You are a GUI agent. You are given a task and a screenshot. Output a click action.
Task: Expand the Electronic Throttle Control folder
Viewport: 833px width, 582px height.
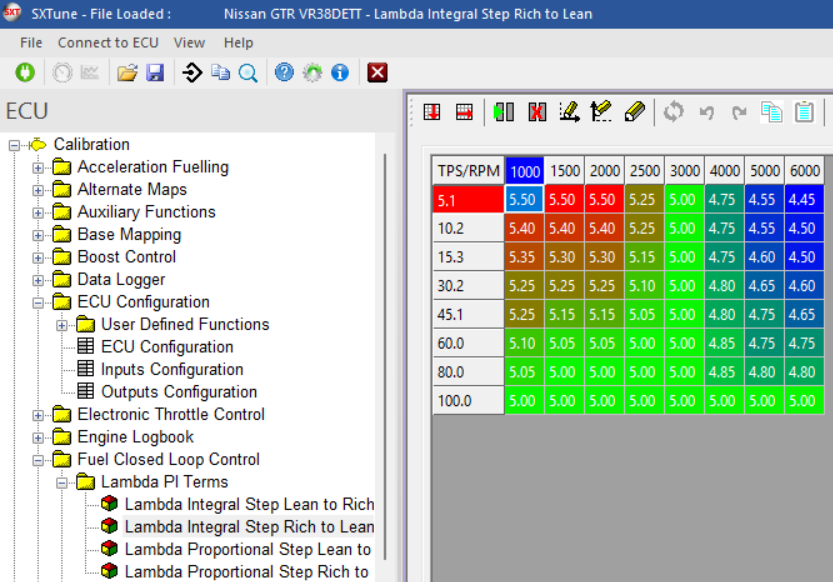tap(38, 415)
